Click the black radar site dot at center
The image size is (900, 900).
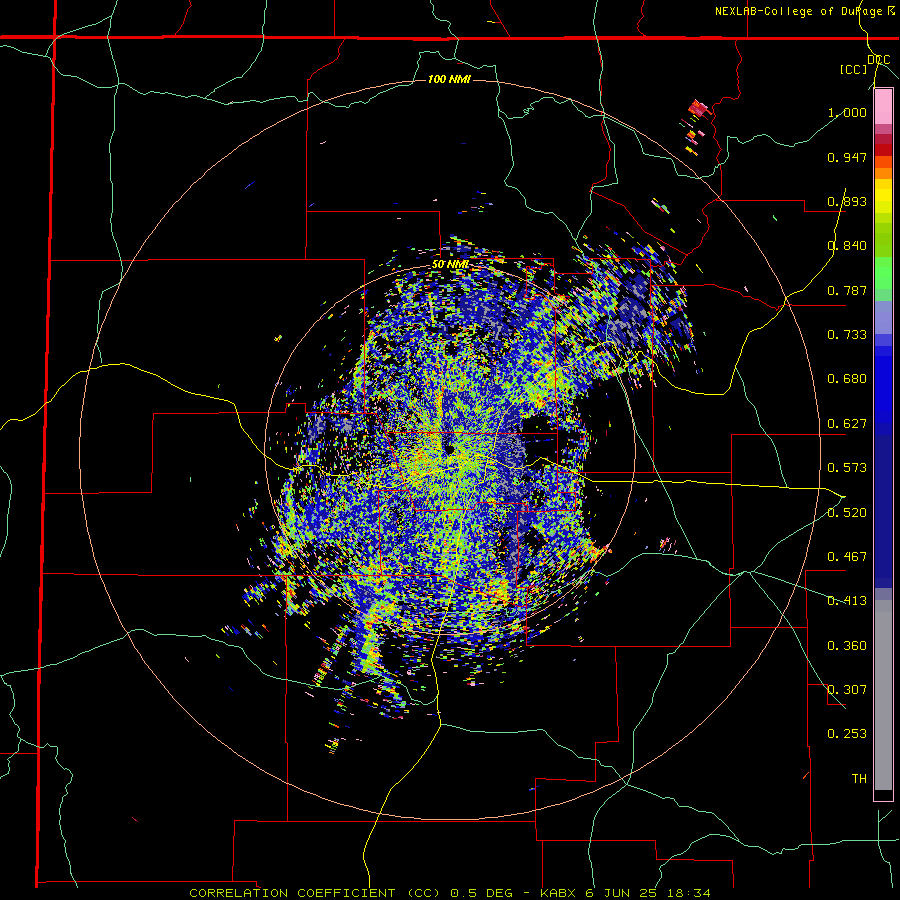click(x=449, y=449)
